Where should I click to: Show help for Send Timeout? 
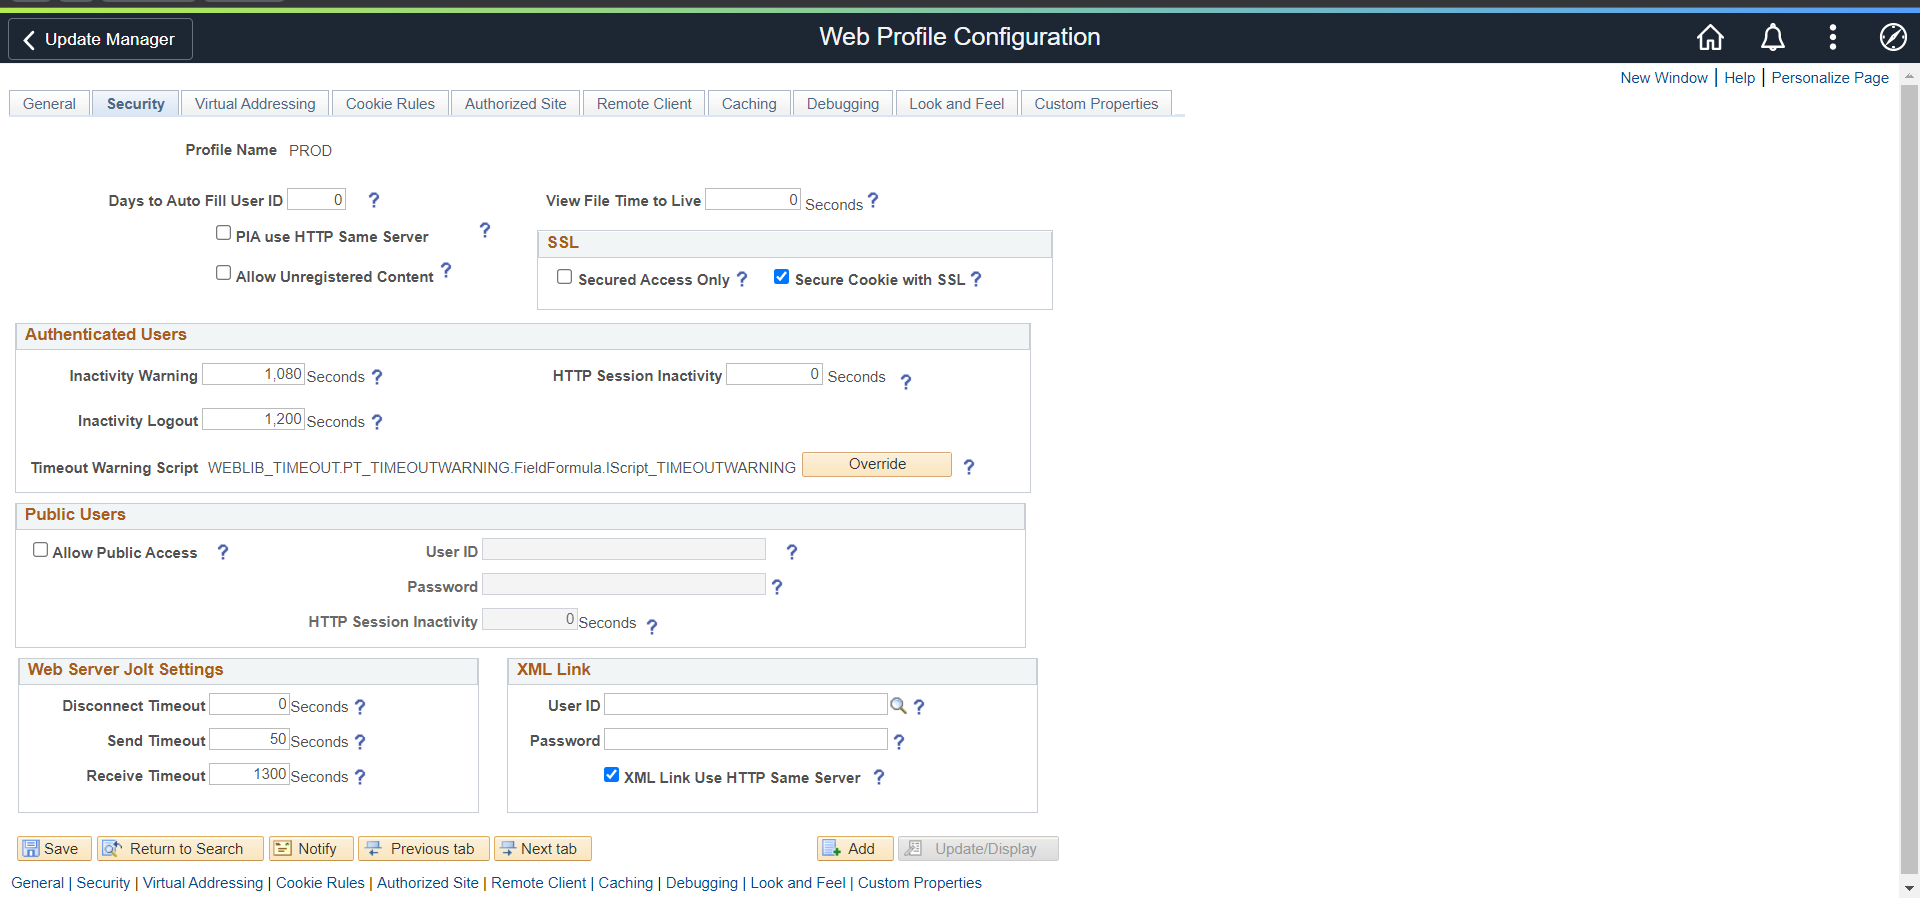coord(360,742)
